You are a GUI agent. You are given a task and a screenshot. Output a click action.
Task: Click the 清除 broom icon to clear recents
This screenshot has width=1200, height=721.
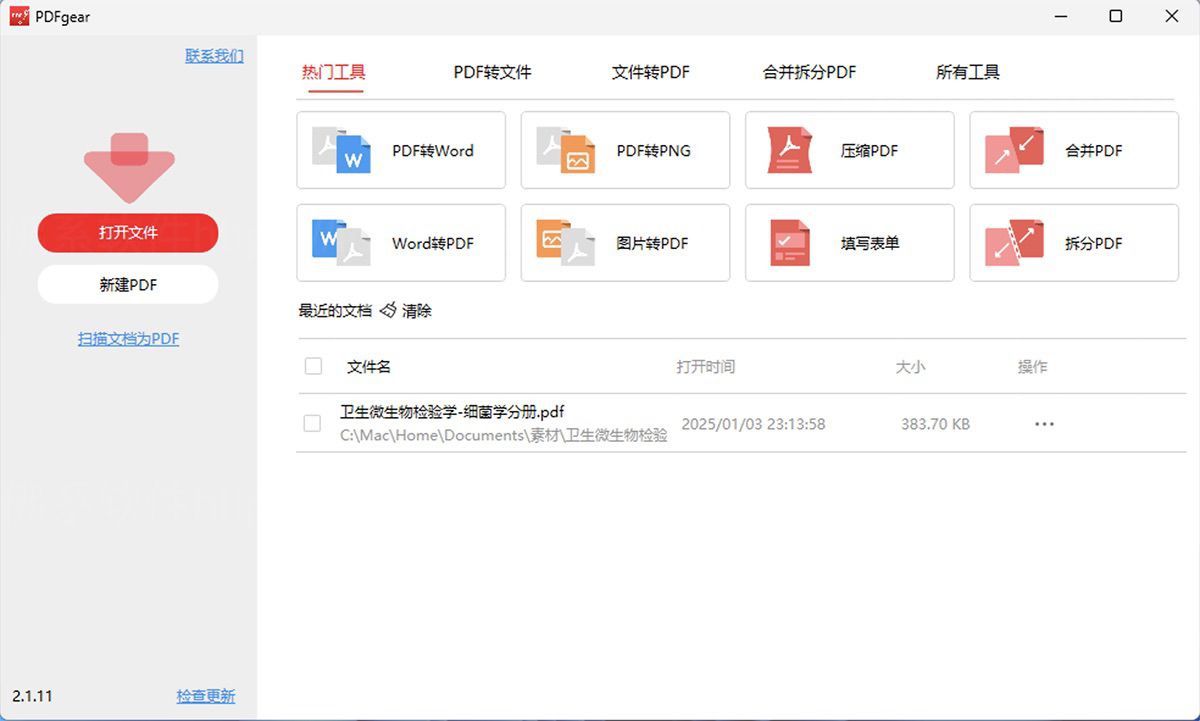coord(389,310)
